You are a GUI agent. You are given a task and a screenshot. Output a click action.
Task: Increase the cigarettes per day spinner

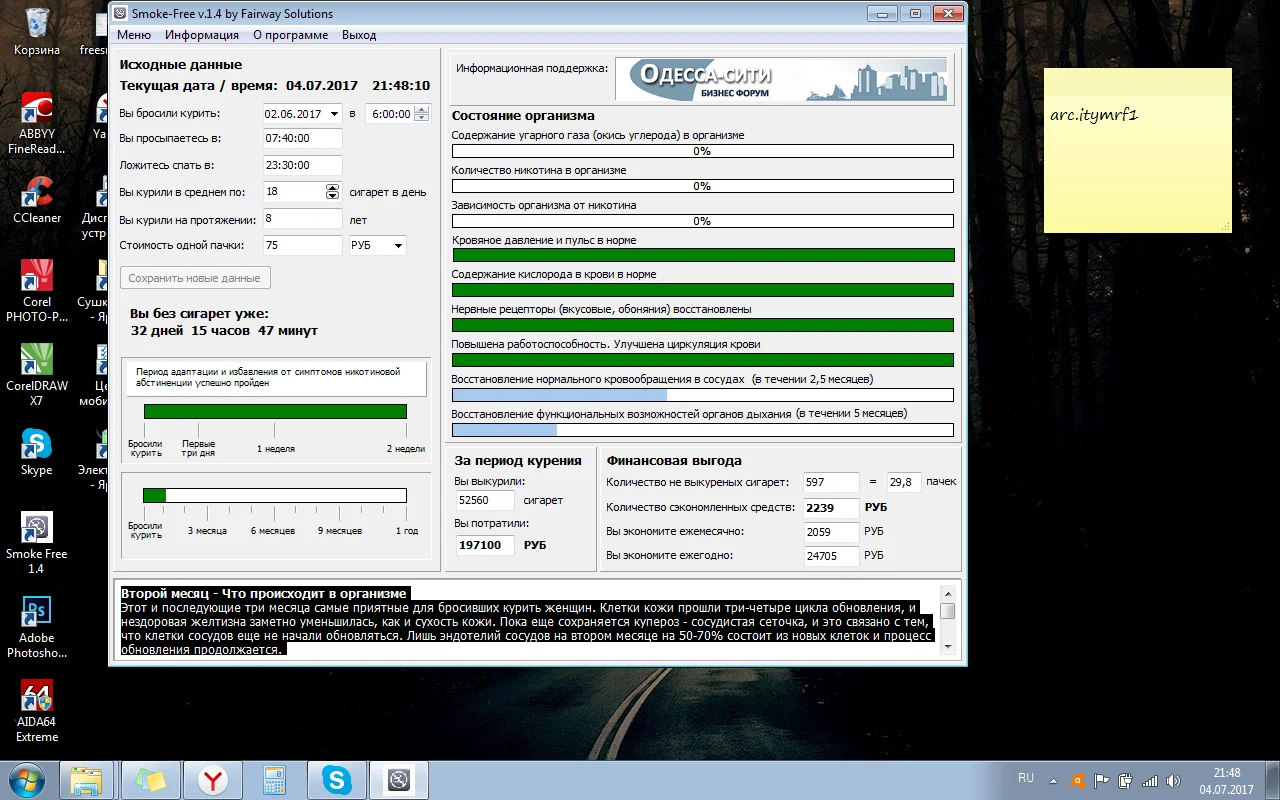333,188
